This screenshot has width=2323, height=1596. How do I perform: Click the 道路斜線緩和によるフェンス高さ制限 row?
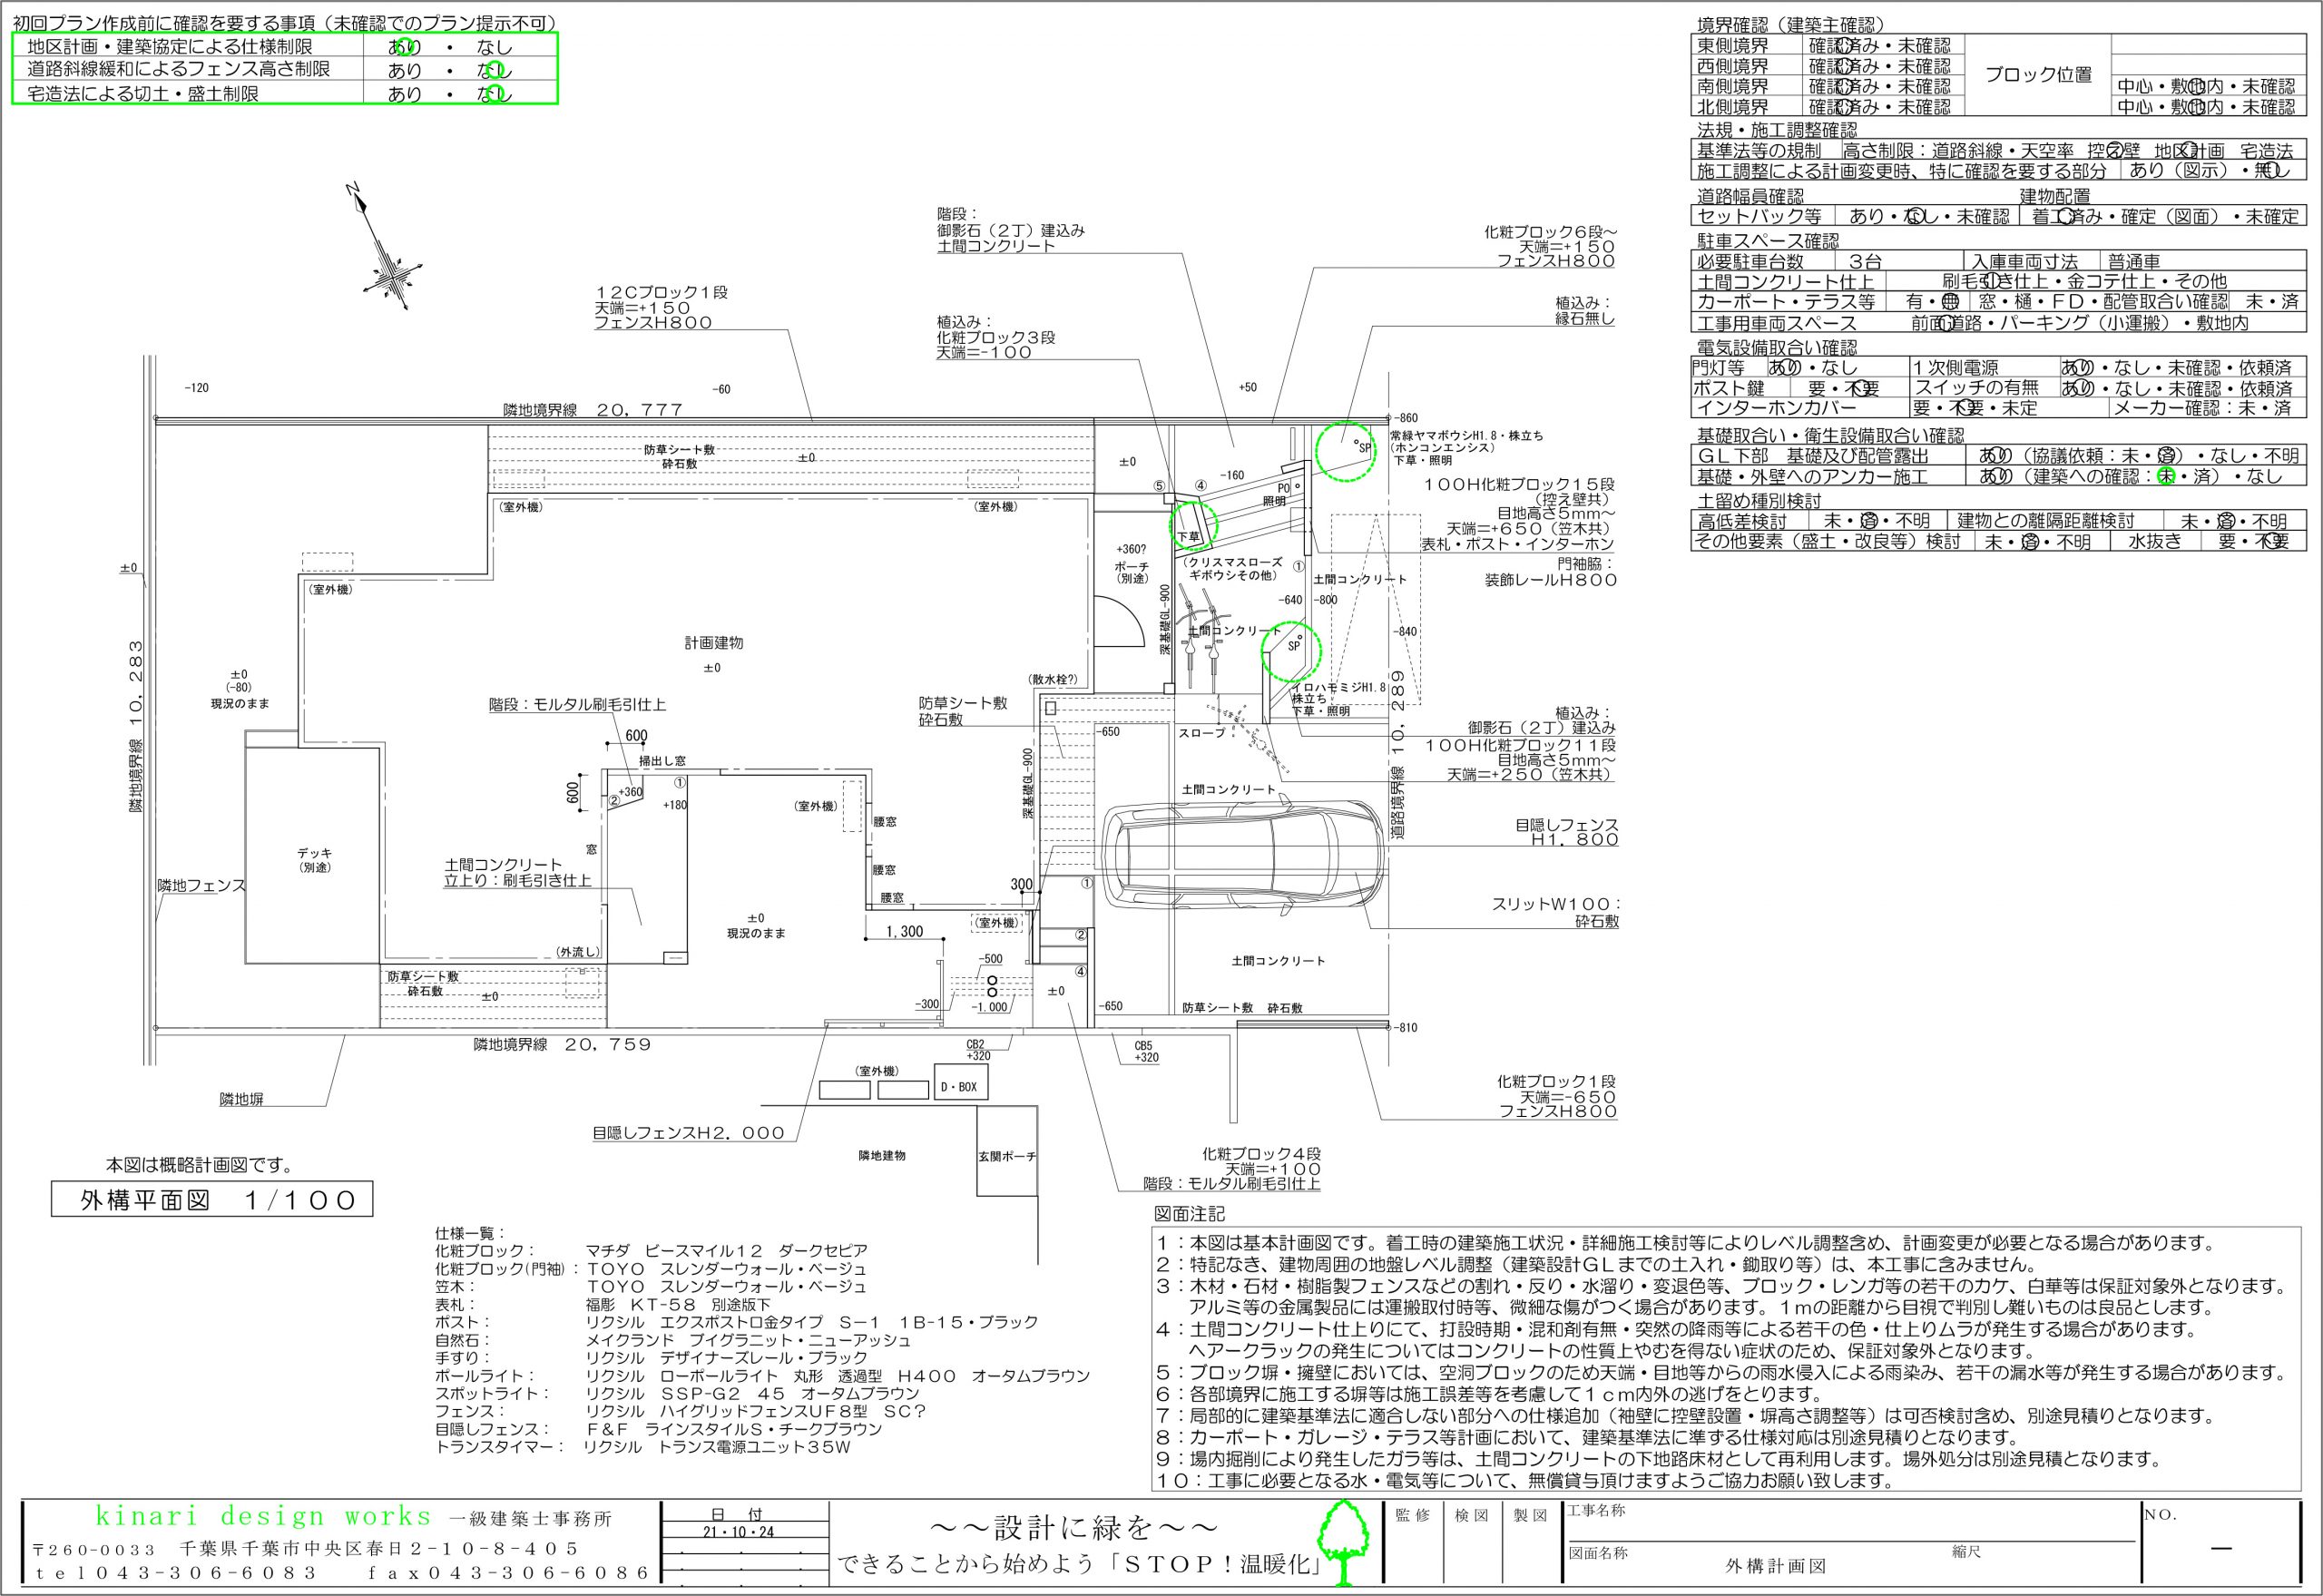(x=284, y=69)
